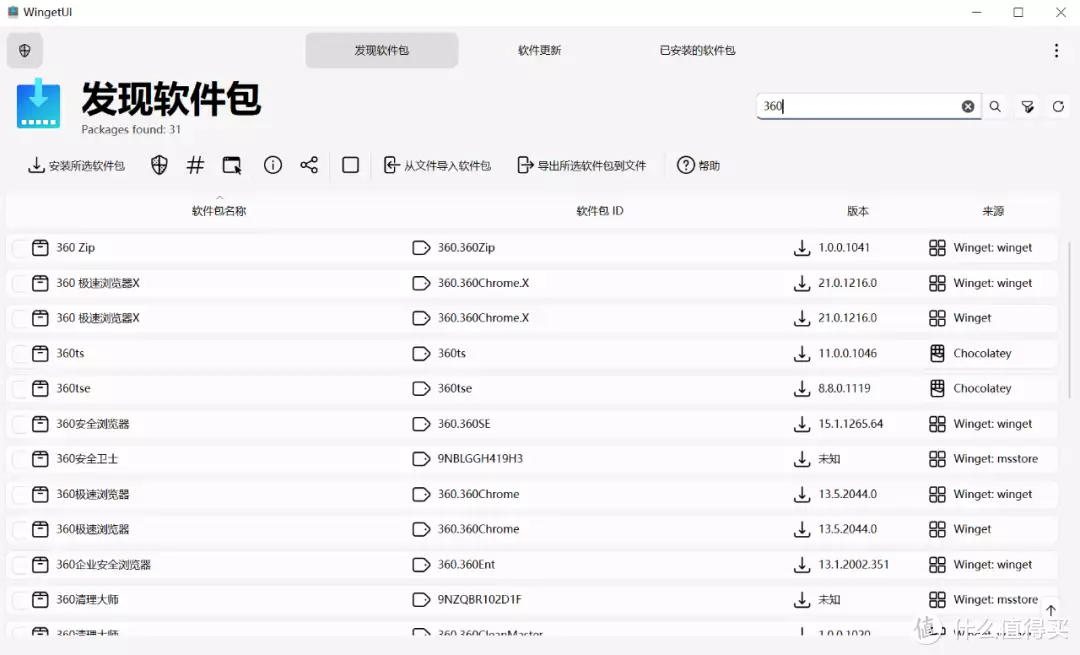Open the search filter options icon
Screen dimensions: 1080x655
(1027, 107)
